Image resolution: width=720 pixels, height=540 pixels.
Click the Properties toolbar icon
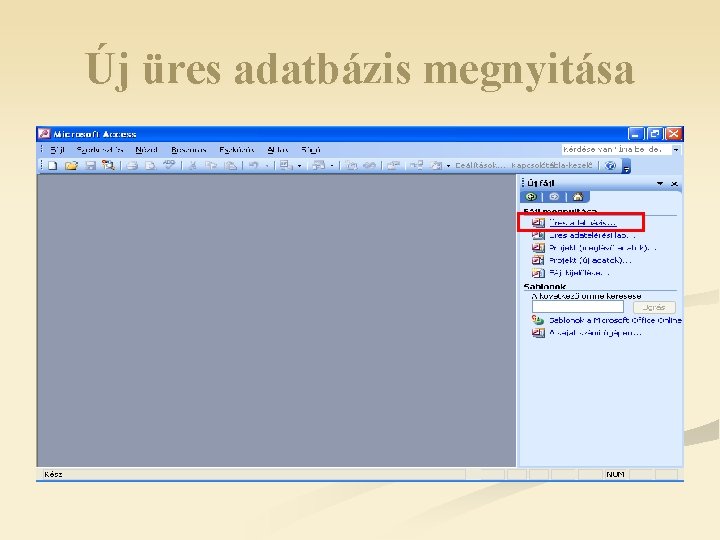pyautogui.click(x=393, y=166)
